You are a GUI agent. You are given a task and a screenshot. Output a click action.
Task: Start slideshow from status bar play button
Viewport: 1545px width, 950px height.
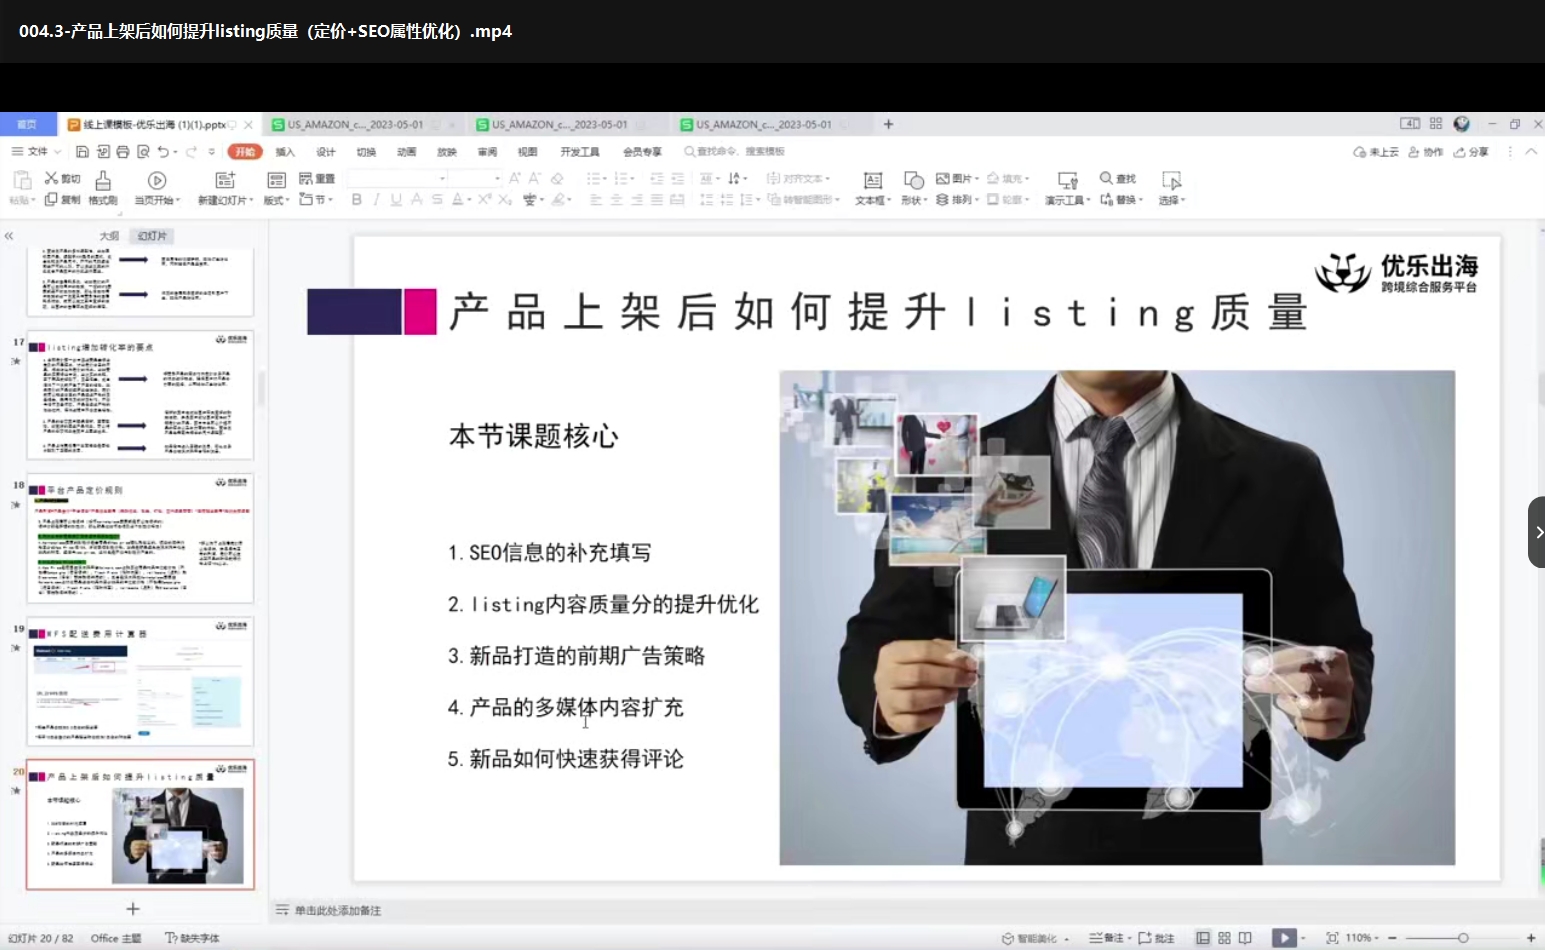point(1283,938)
